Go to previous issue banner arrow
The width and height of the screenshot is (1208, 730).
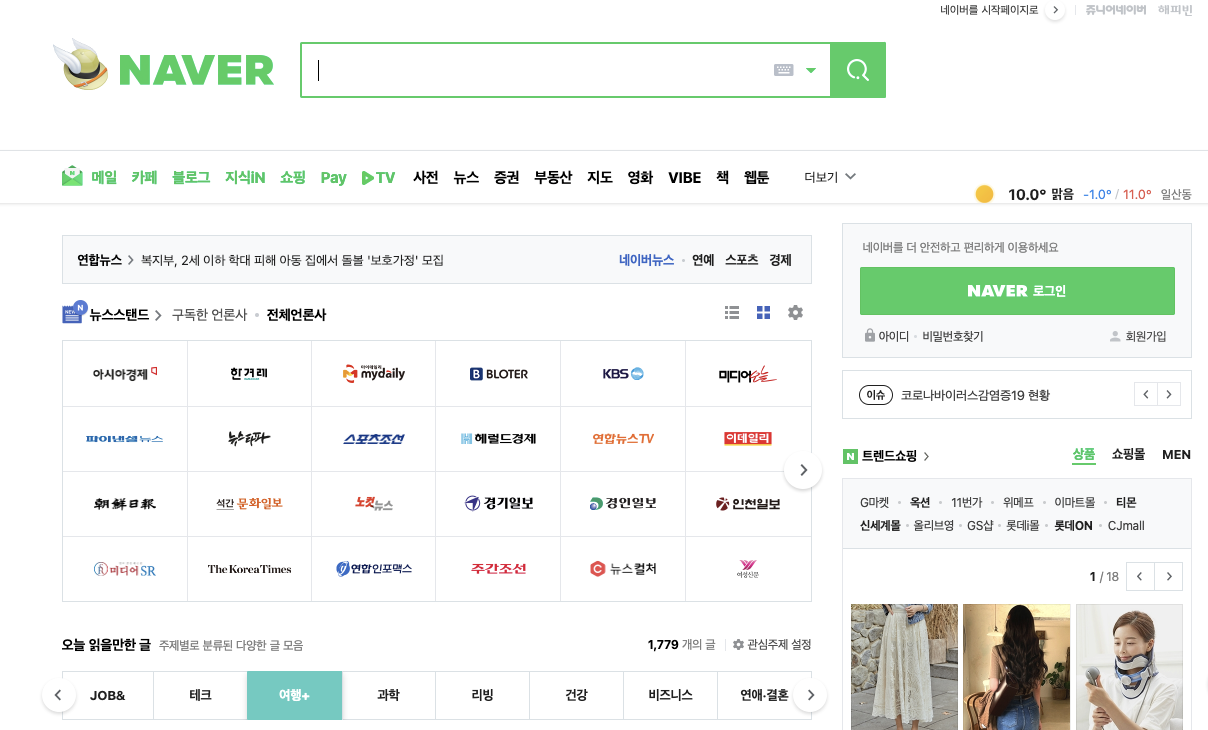(1146, 394)
